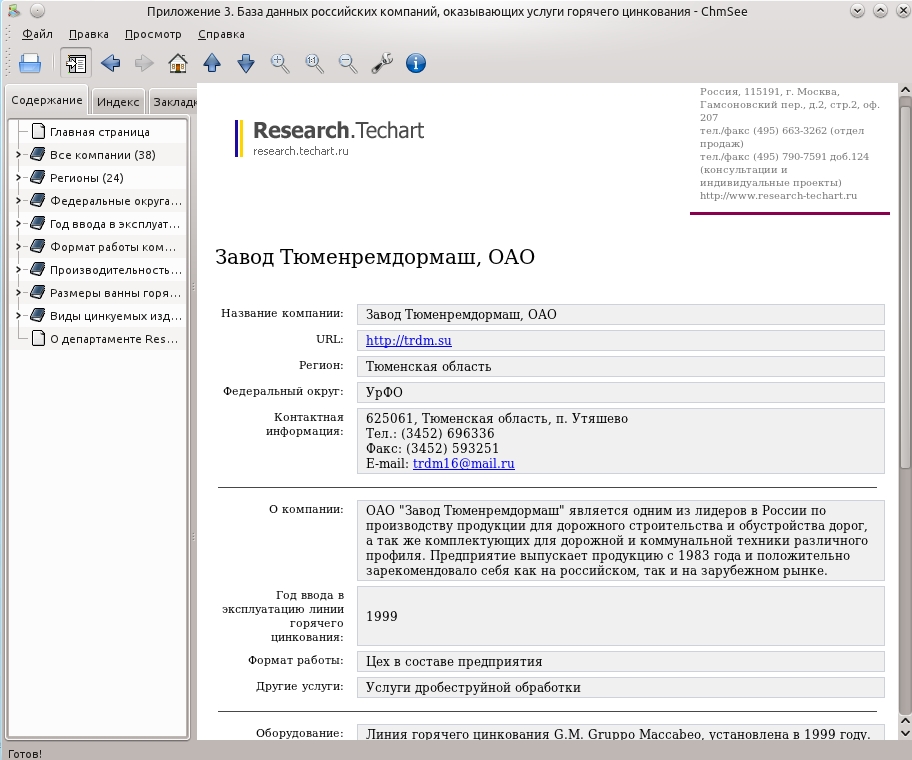
Task: Click the Research.Techart logo
Action: 330,138
